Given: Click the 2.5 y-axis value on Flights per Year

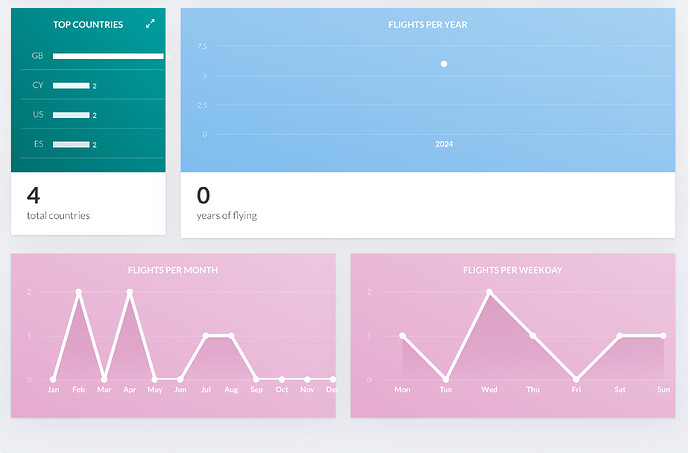Looking at the screenshot, I should [x=202, y=105].
